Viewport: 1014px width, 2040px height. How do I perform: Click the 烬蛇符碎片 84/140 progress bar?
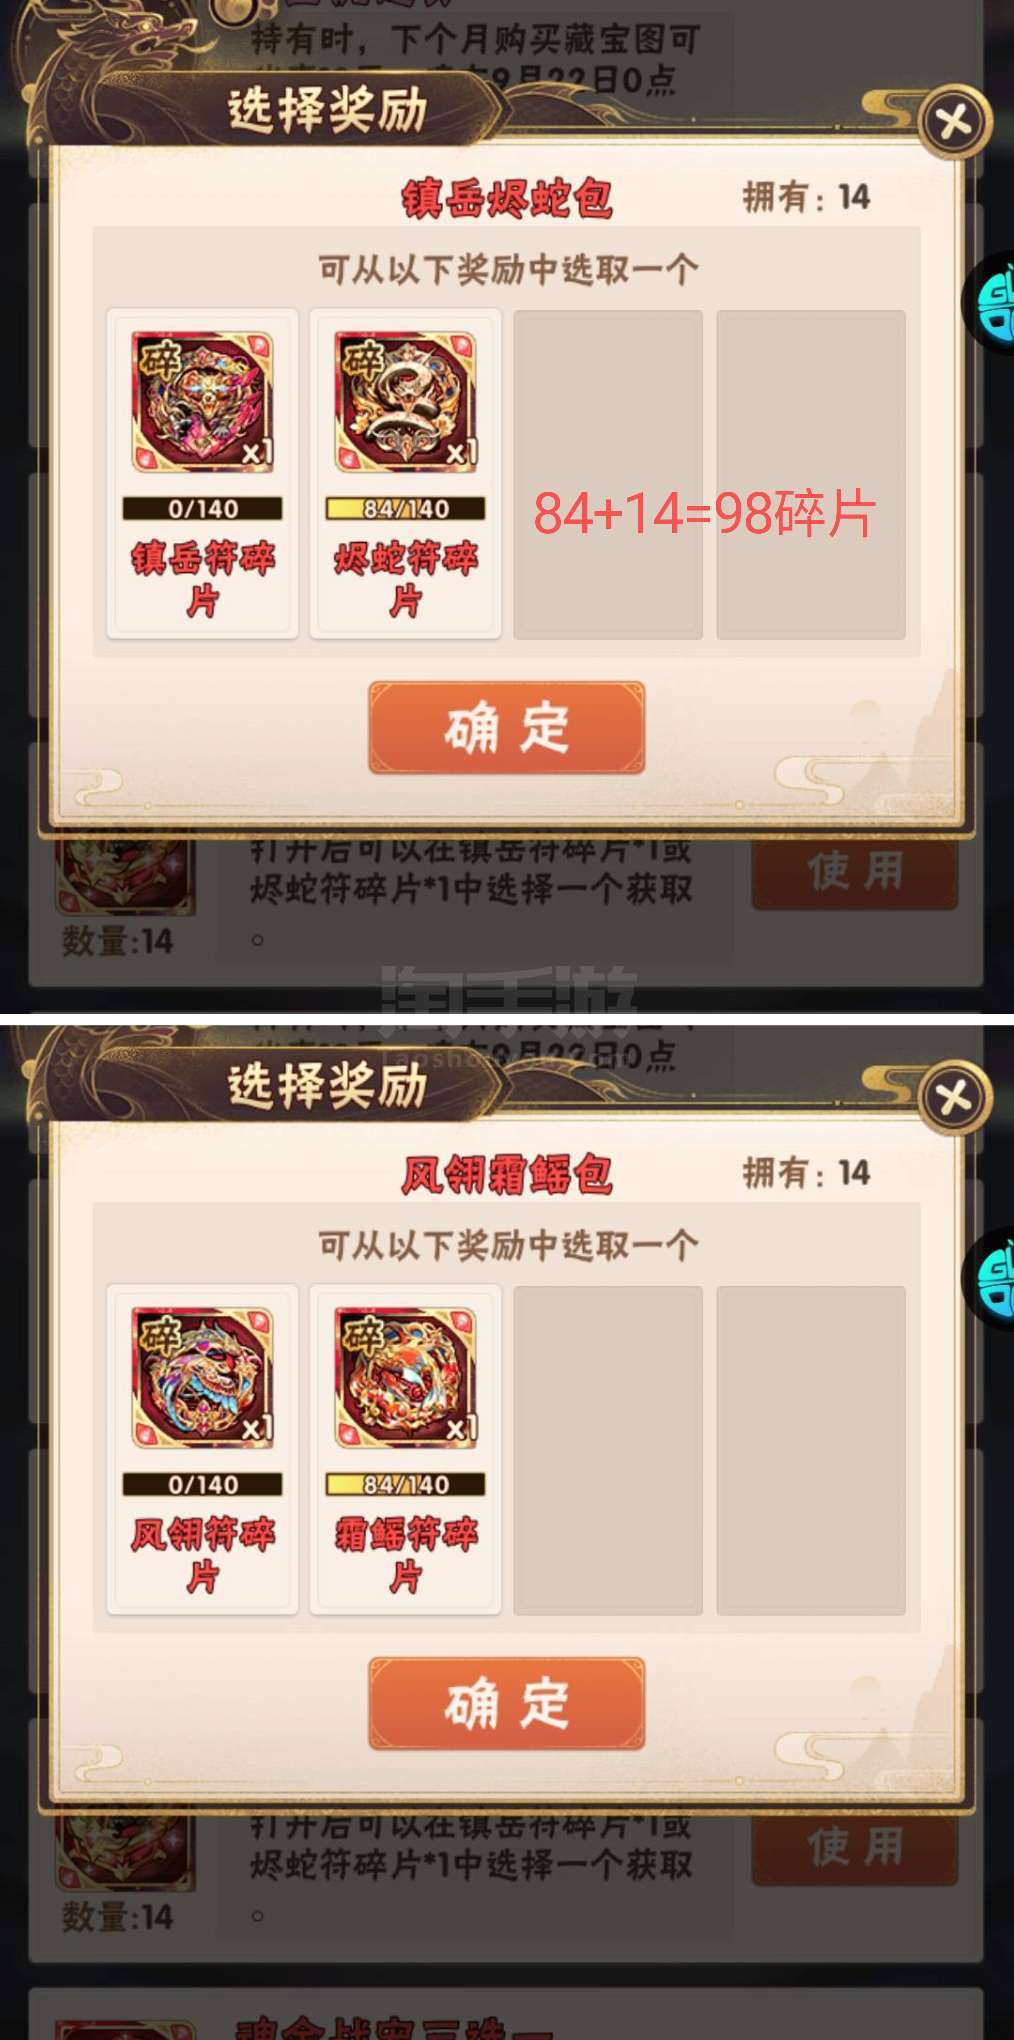[406, 508]
